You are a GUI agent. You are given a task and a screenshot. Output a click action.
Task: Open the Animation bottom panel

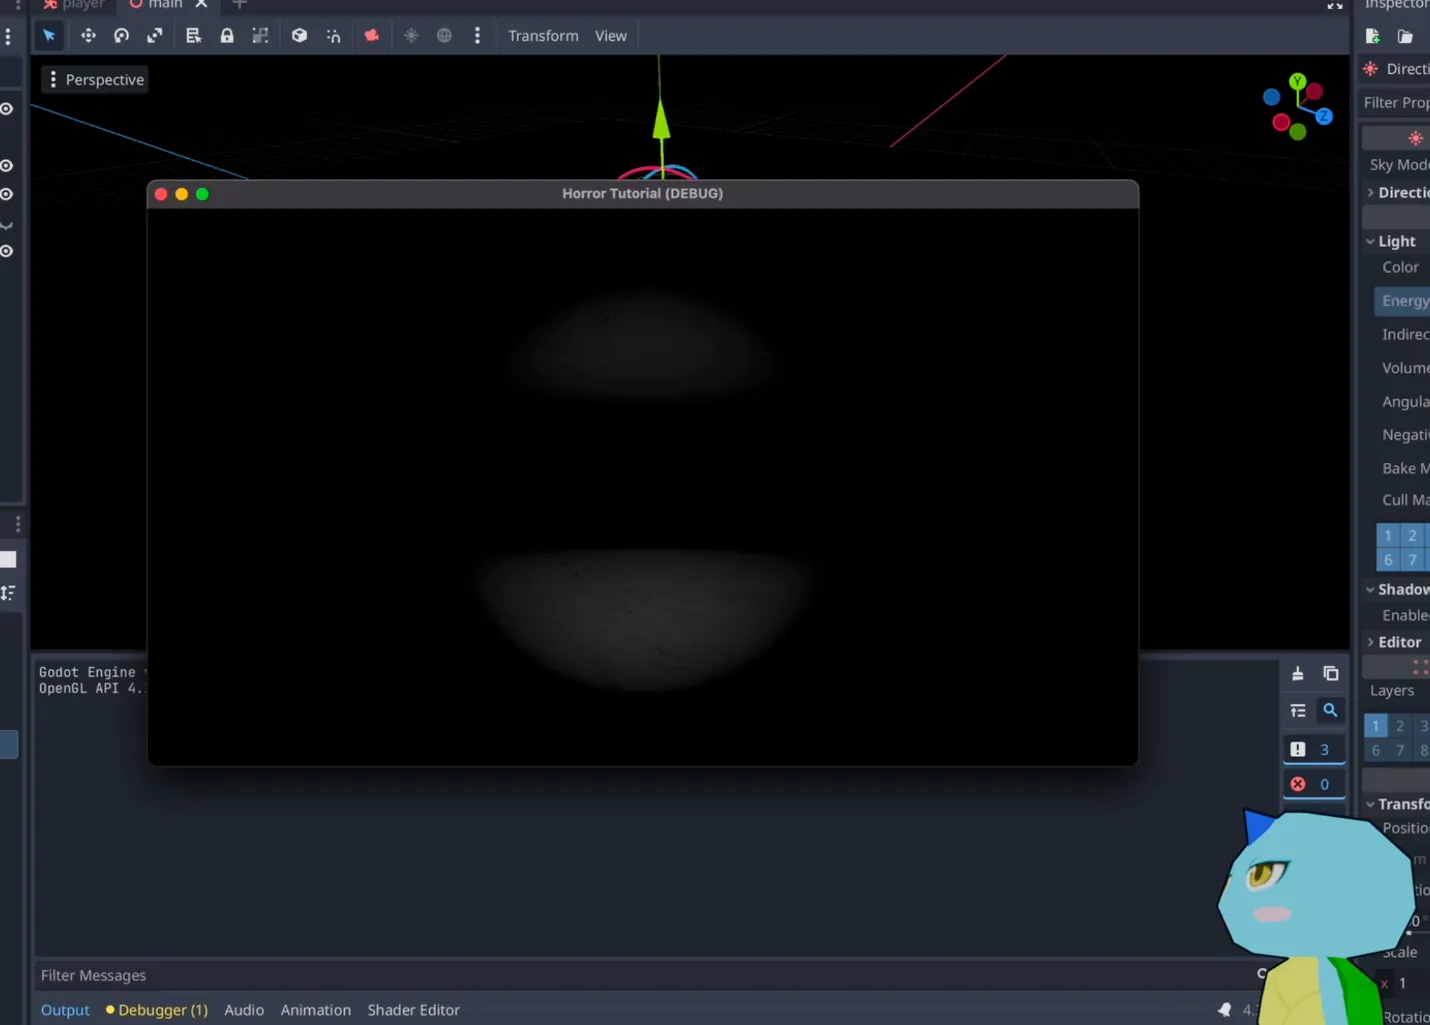click(315, 1010)
